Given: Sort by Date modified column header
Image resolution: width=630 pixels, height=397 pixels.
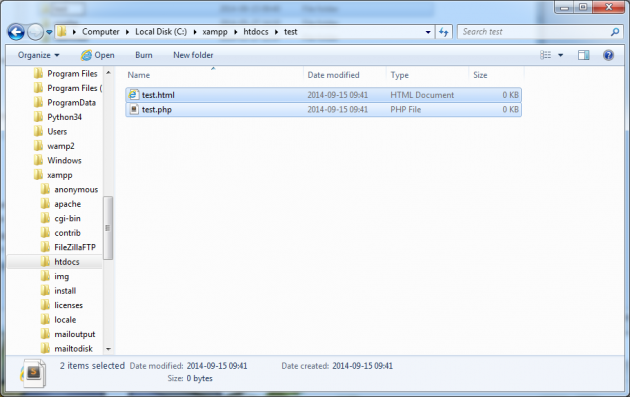Looking at the screenshot, I should coord(333,75).
